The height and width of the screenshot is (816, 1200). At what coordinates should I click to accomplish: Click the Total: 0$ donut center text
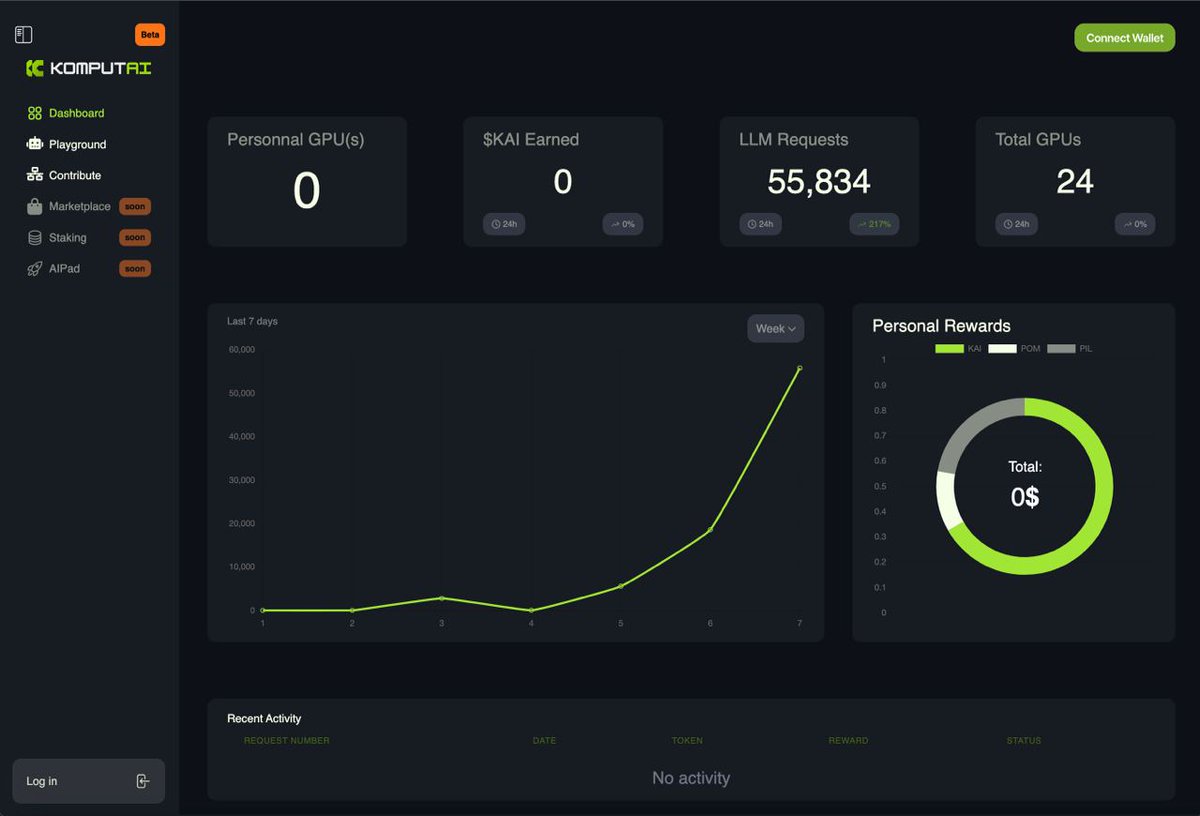1025,484
